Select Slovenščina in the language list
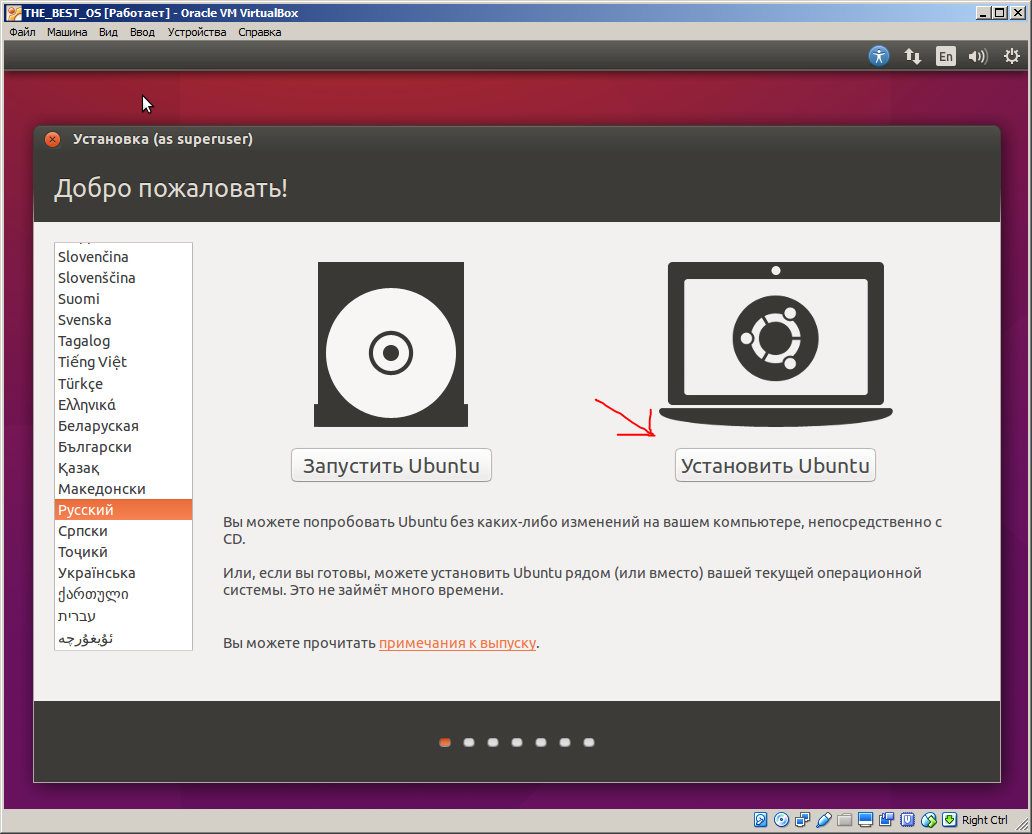This screenshot has height=834, width=1032. tap(123, 278)
